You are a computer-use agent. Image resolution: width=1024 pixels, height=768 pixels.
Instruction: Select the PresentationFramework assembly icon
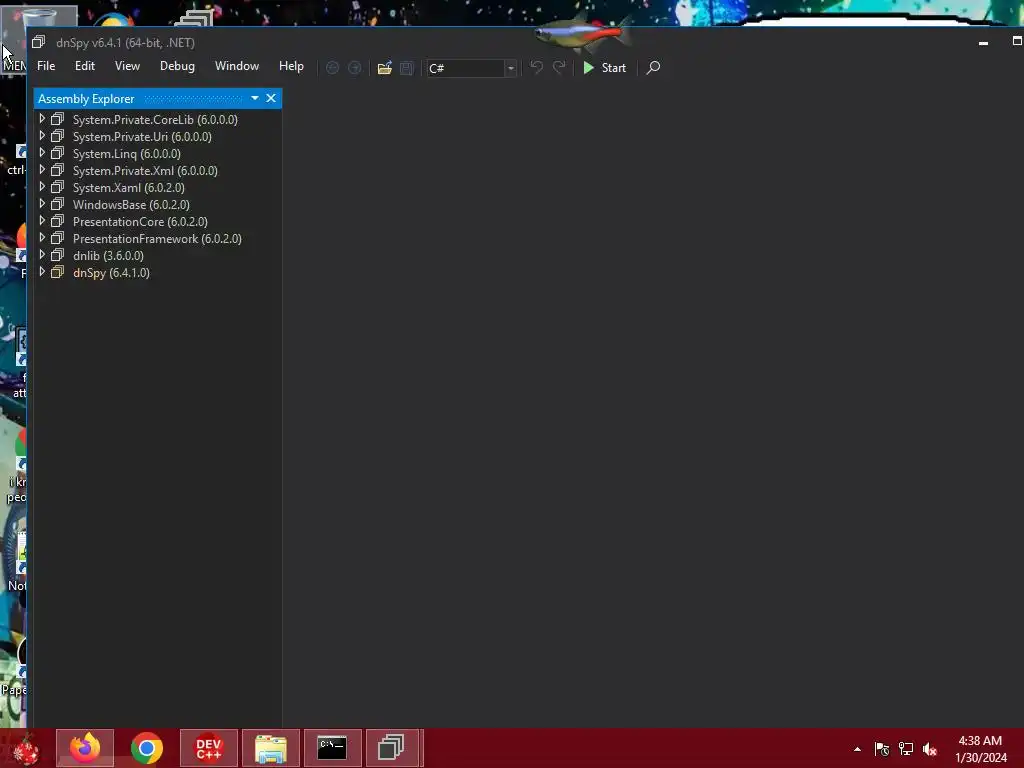click(x=57, y=238)
